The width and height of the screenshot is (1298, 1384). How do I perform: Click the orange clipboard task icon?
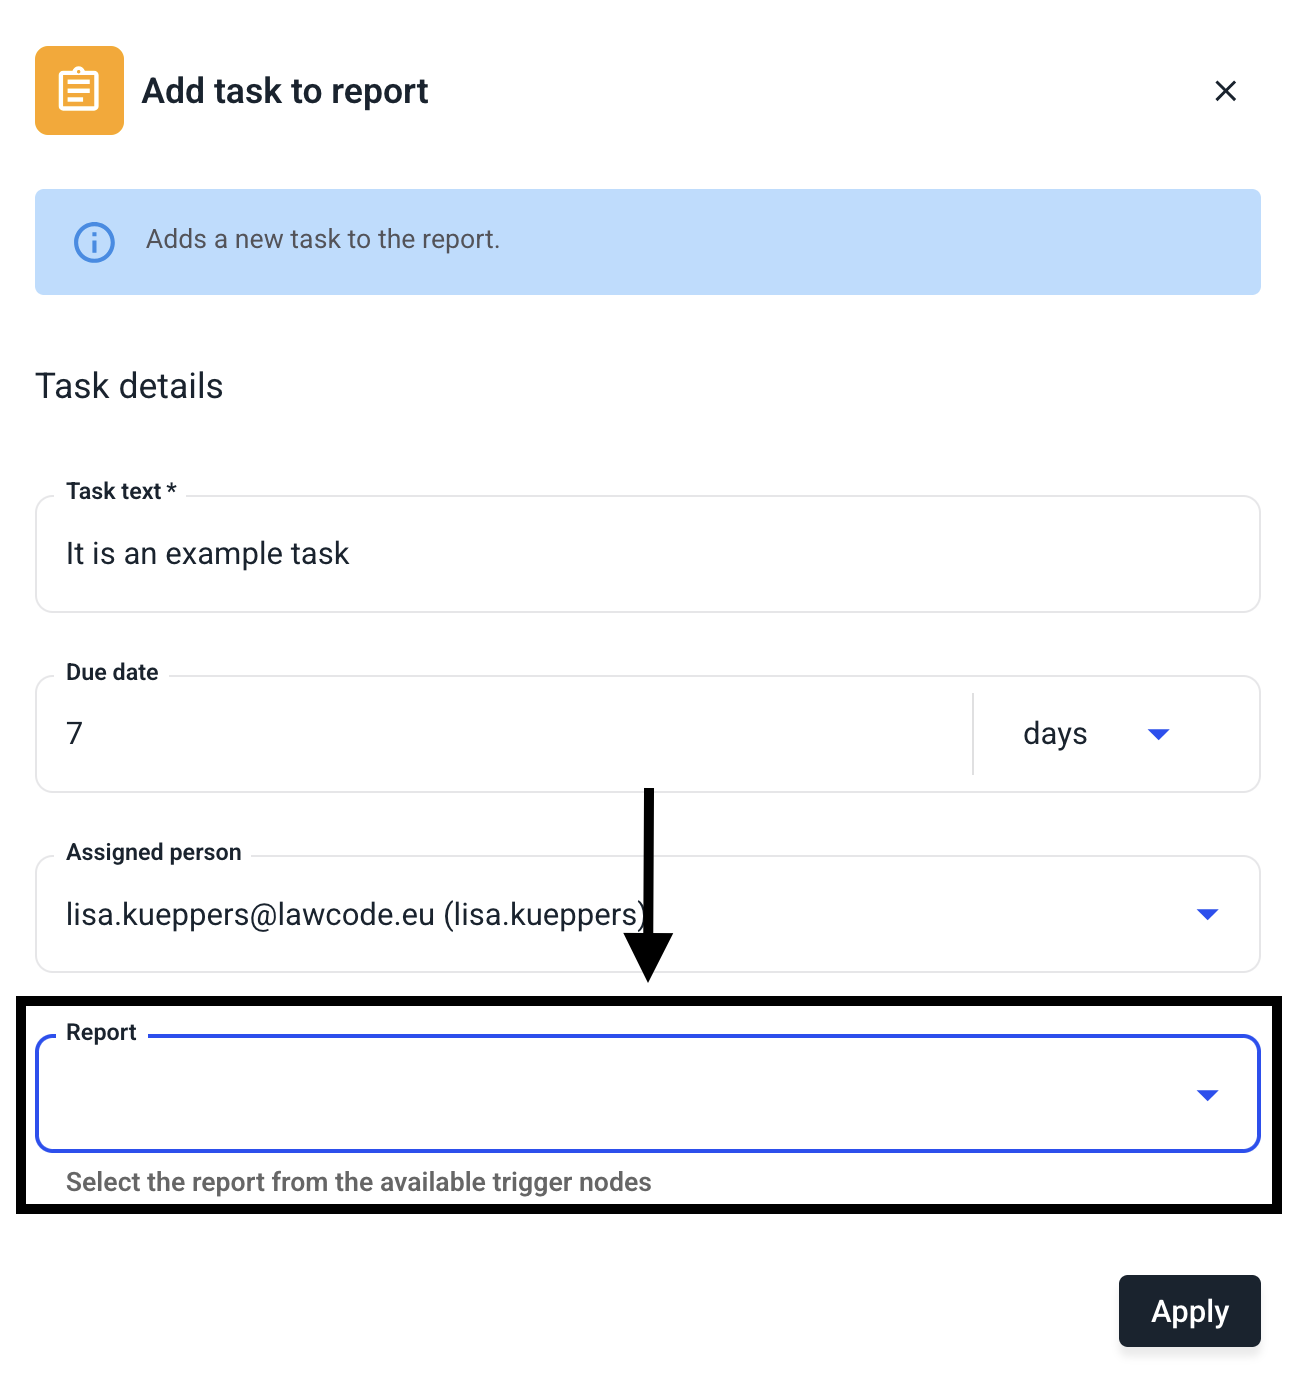tap(79, 90)
